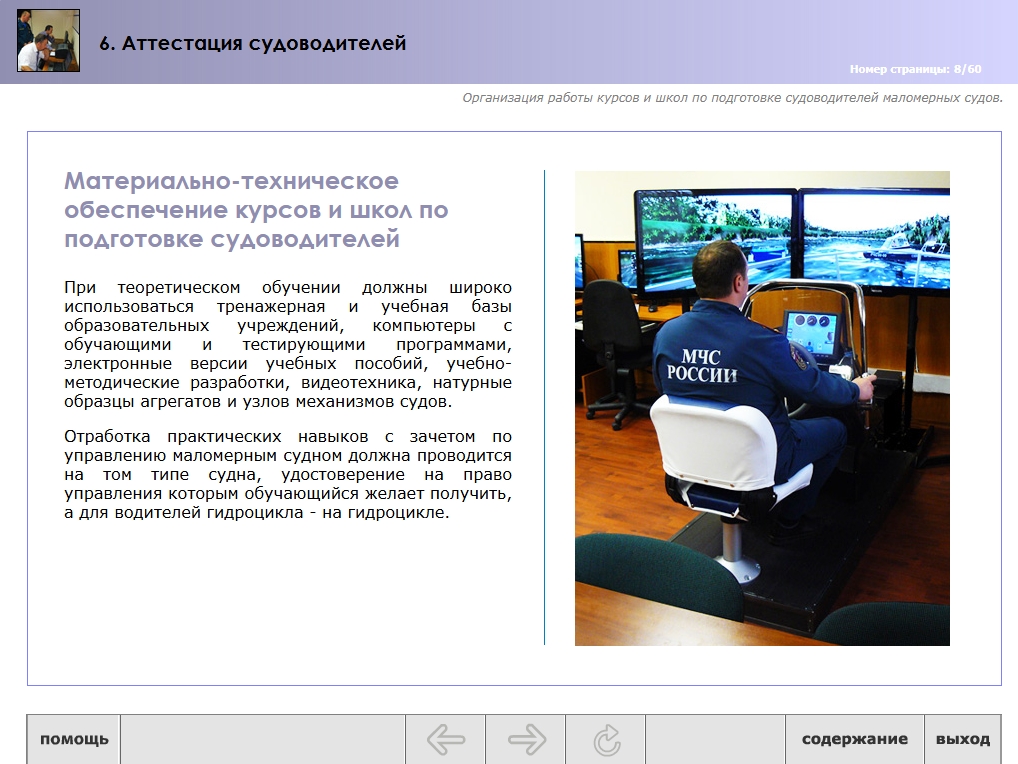Click the 'Материально-техническое обеспечение' heading
Image resolution: width=1018 pixels, height=764 pixels.
pyautogui.click(x=256, y=210)
